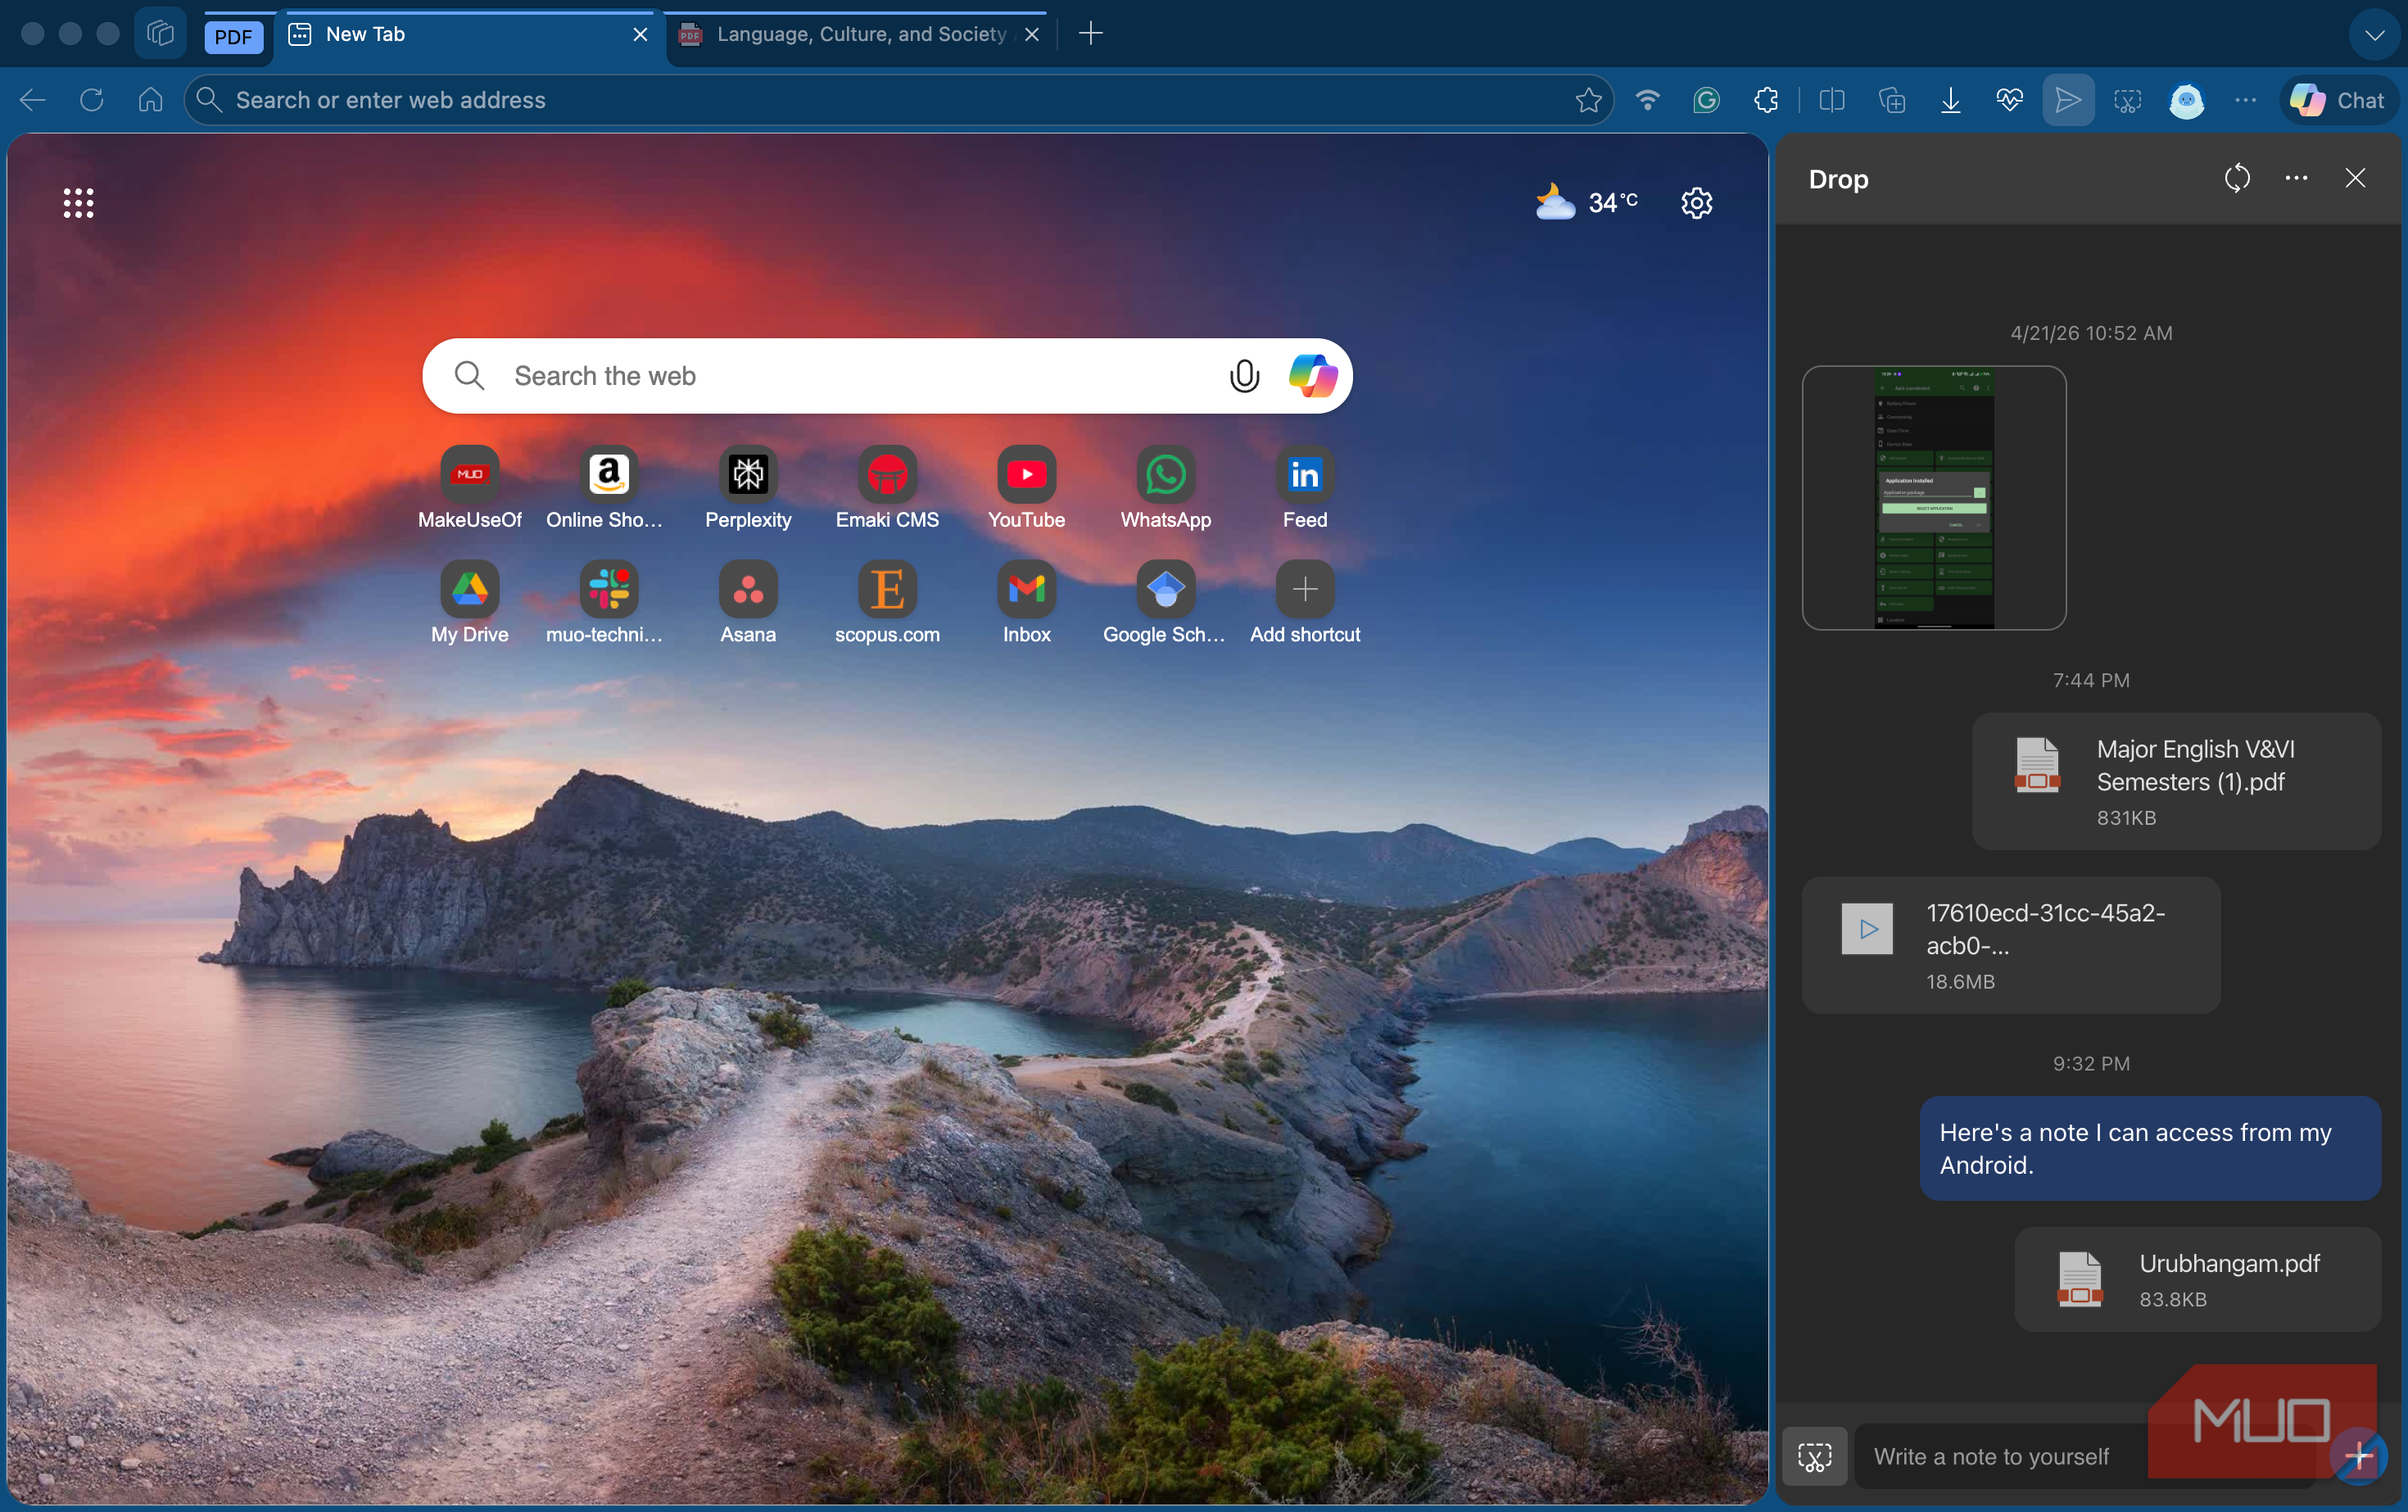This screenshot has width=2408, height=1512.
Task: Open the My Drive shortcut
Action: point(469,603)
